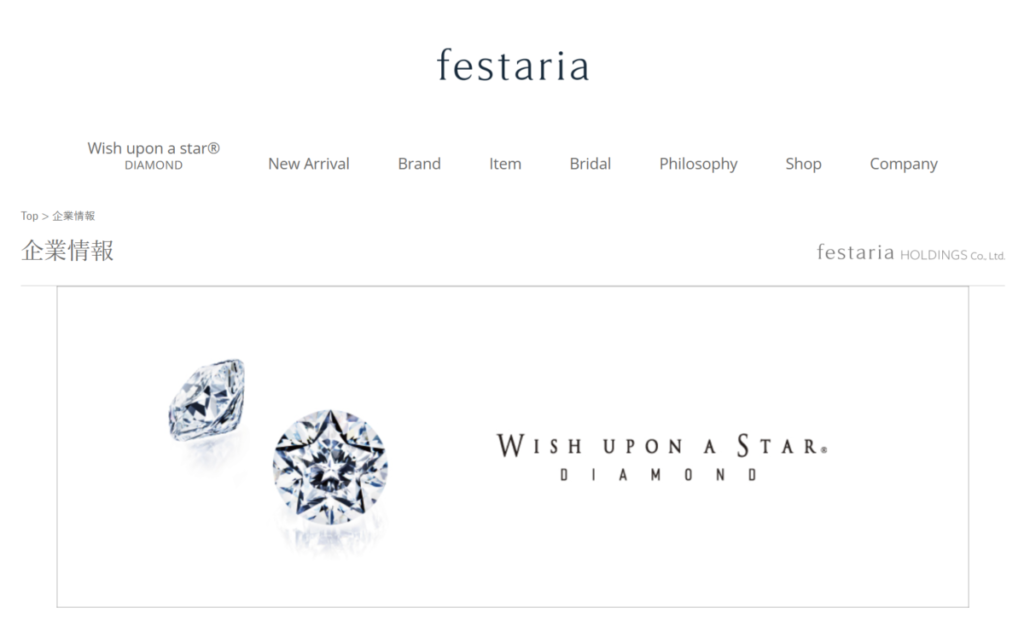Navigate to Shop
1024x625 pixels.
coord(803,164)
